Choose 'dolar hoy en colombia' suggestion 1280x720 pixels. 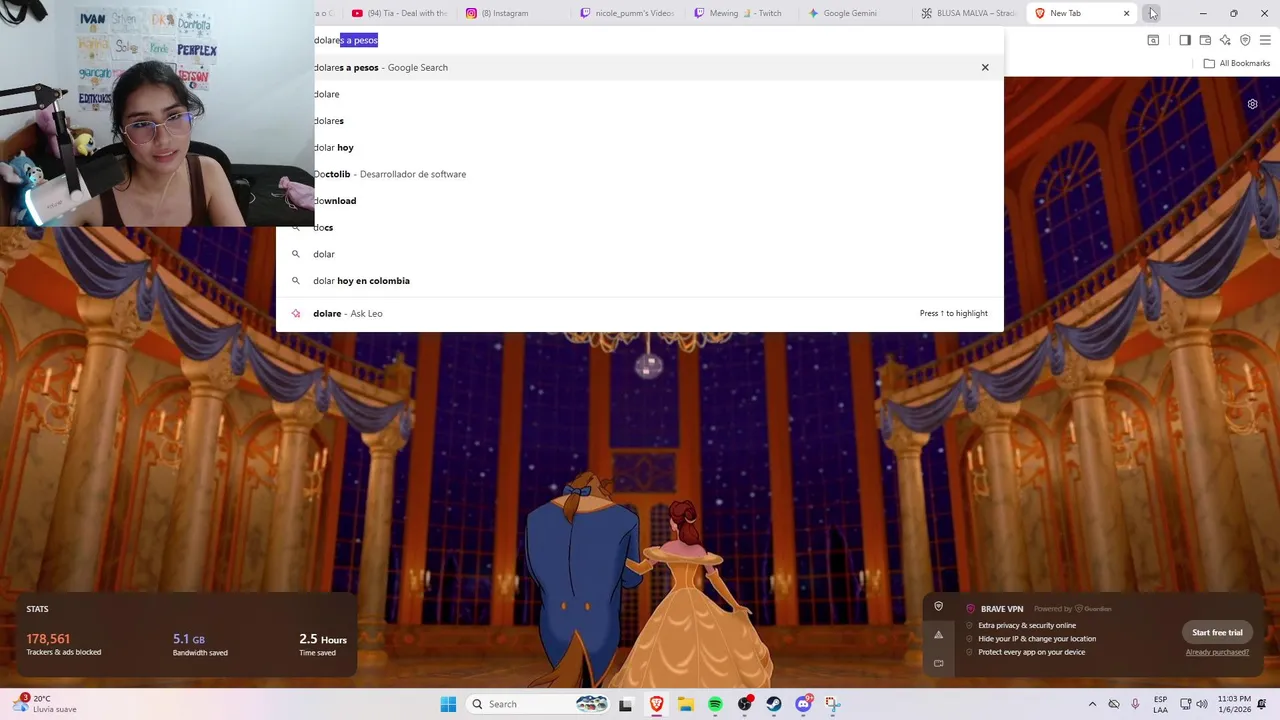[640, 281]
